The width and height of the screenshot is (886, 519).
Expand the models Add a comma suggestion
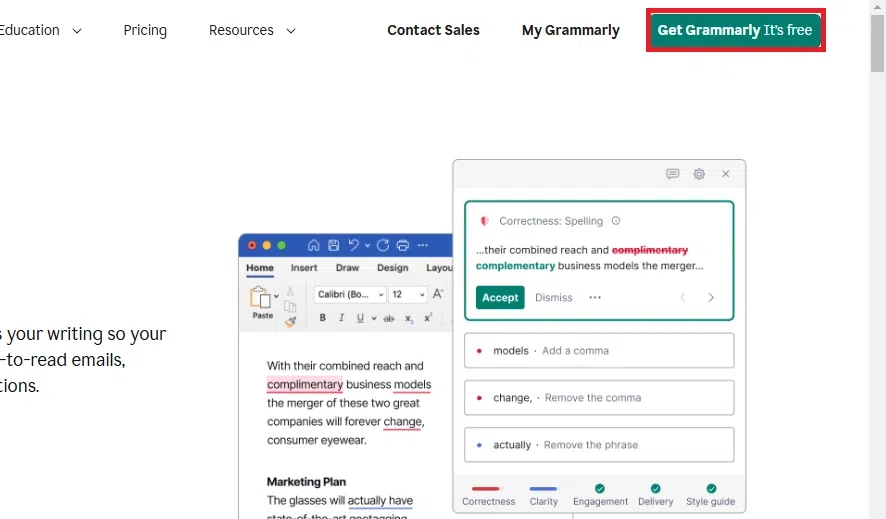tap(599, 351)
